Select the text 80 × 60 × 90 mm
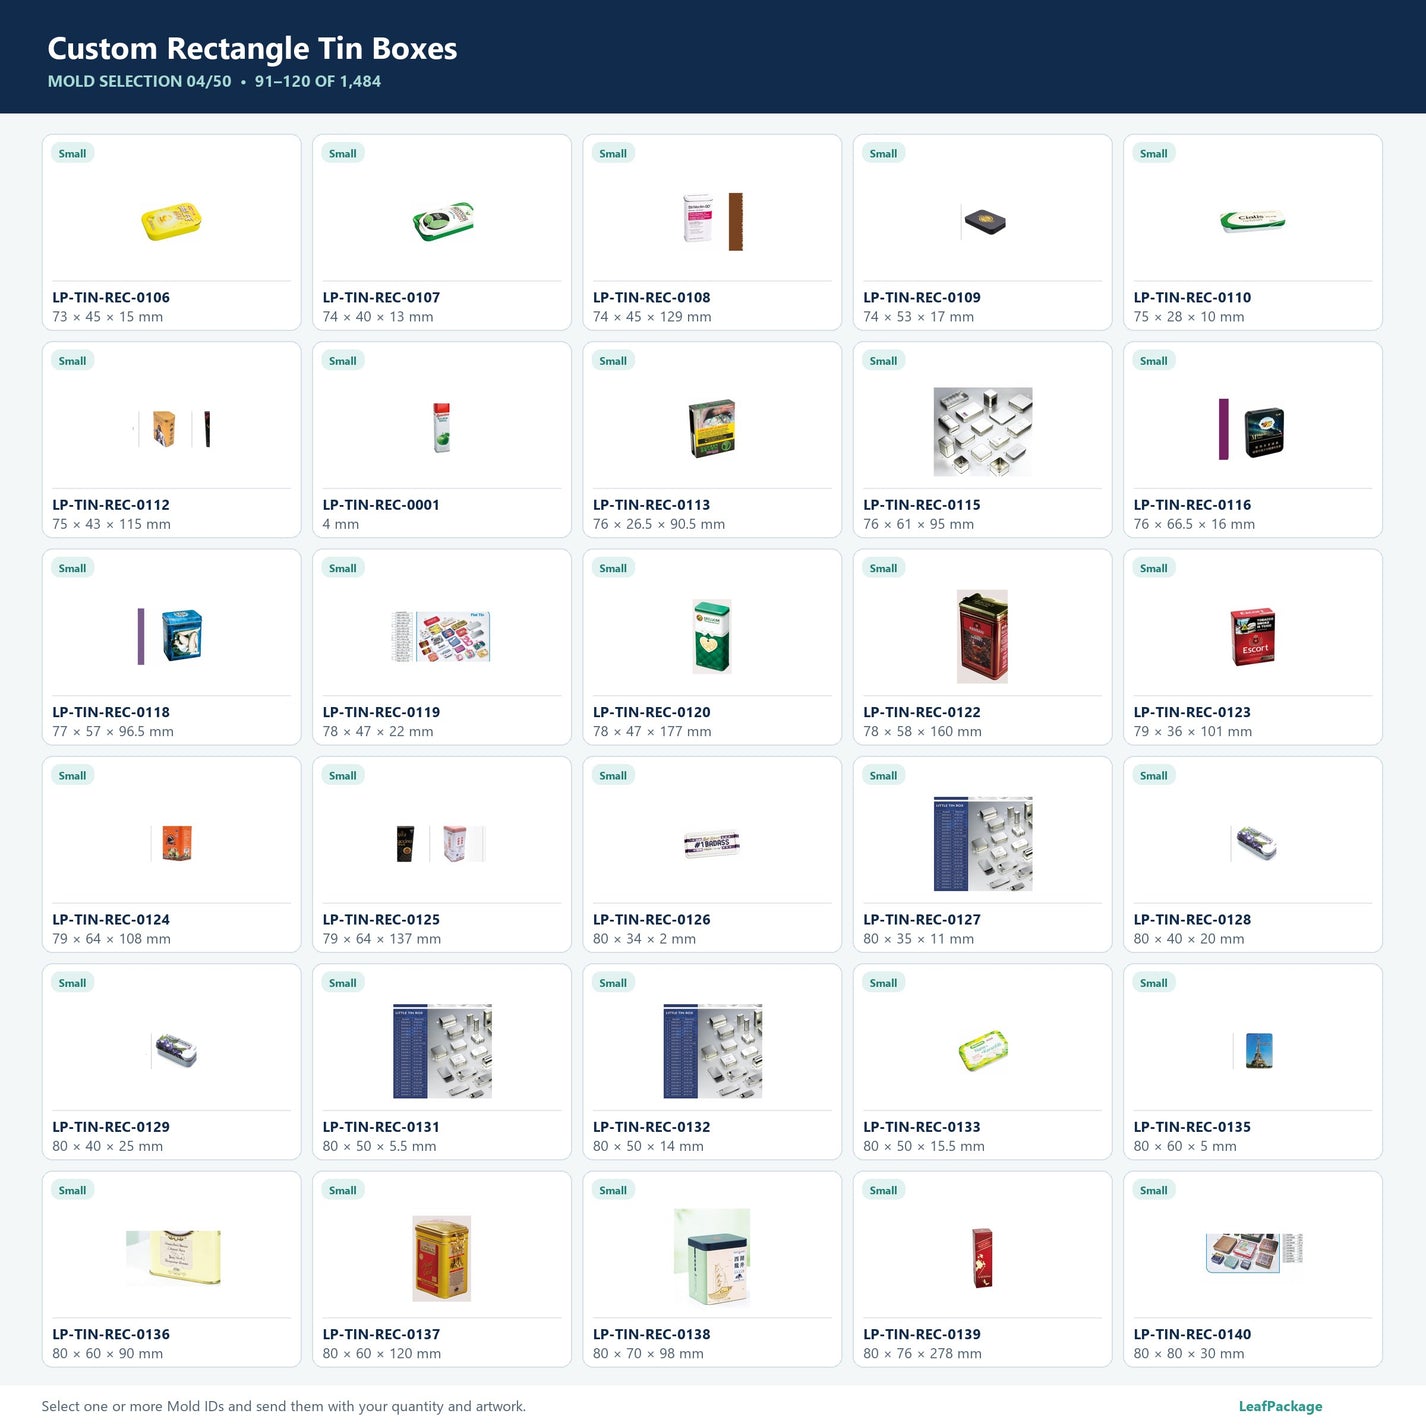The height and width of the screenshot is (1426, 1426). tap(107, 1353)
